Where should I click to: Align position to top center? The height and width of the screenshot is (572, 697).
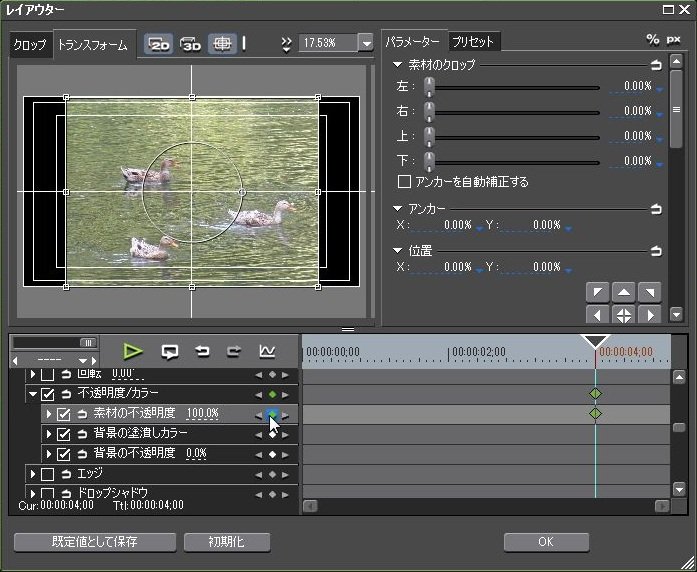click(x=624, y=292)
